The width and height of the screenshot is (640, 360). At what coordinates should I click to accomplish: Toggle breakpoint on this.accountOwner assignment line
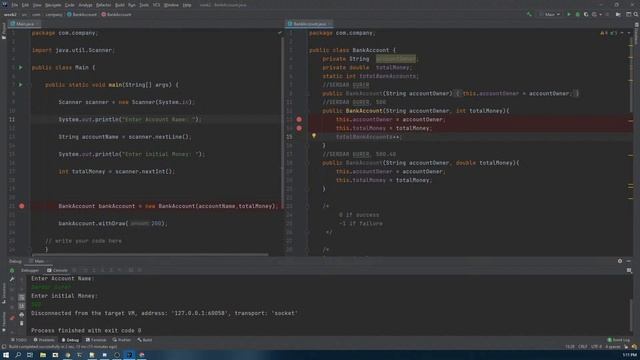(x=299, y=119)
